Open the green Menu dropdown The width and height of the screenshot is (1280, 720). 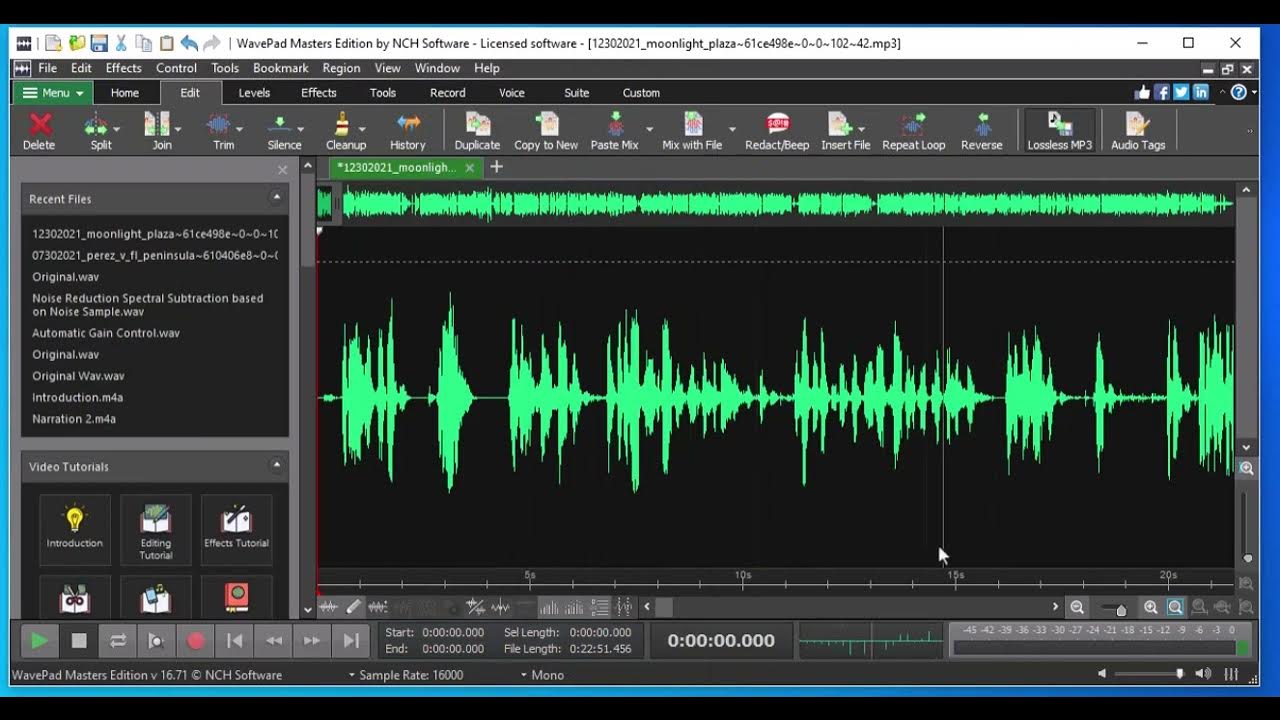point(52,92)
